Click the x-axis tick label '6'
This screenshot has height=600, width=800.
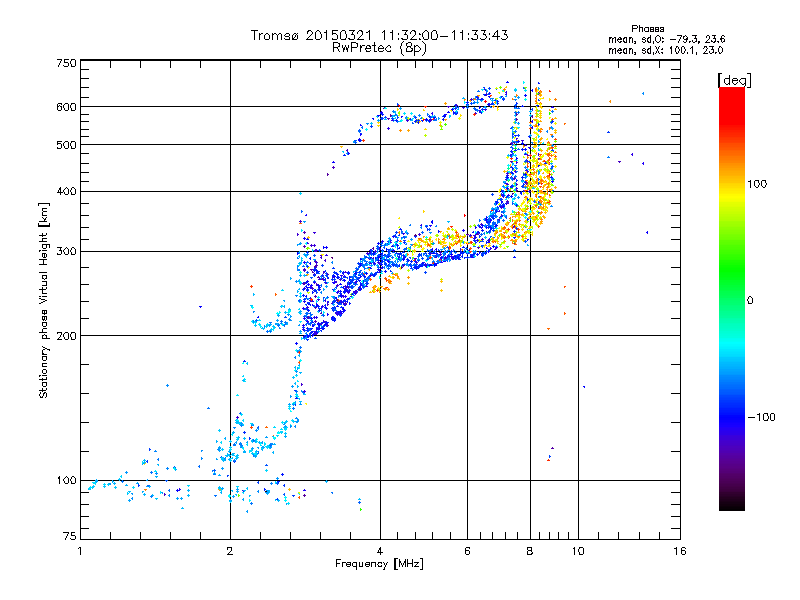pos(467,551)
